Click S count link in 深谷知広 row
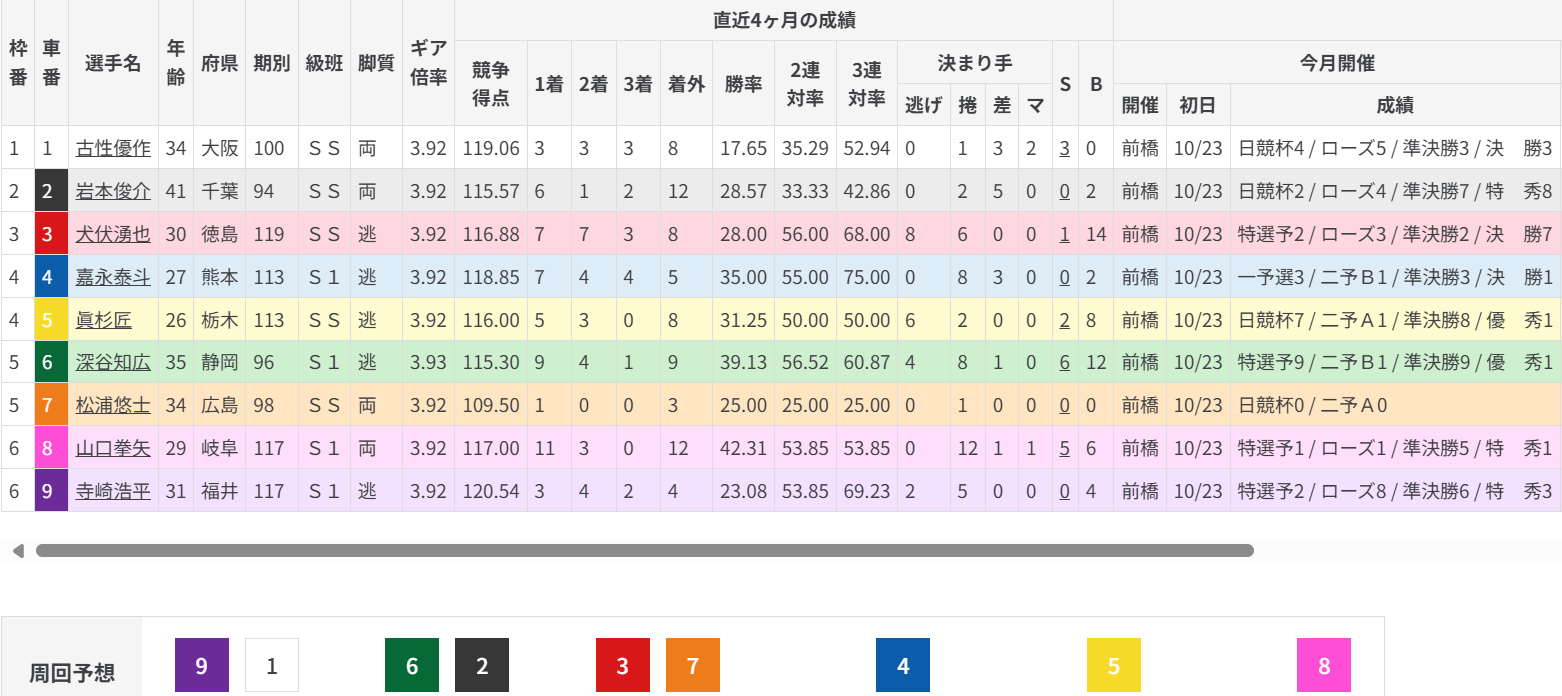Viewport: 1562px width, 696px height. [x=1065, y=363]
